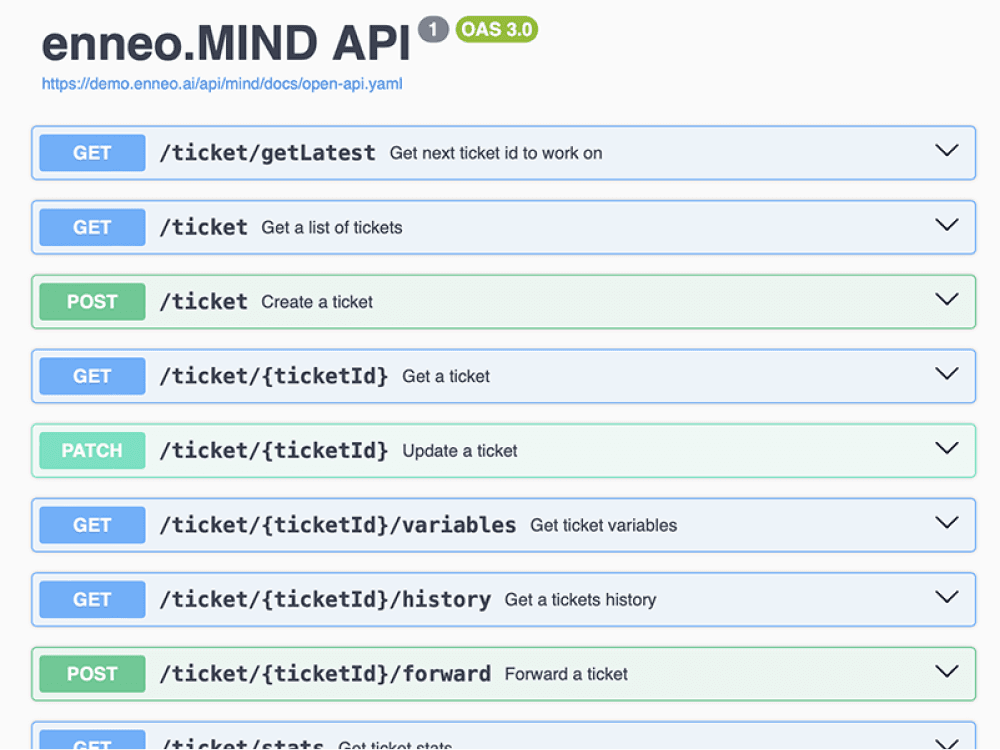Viewport: 1000px width, 750px height.
Task: Expand the Update a ticket chevron
Action: coord(946,448)
